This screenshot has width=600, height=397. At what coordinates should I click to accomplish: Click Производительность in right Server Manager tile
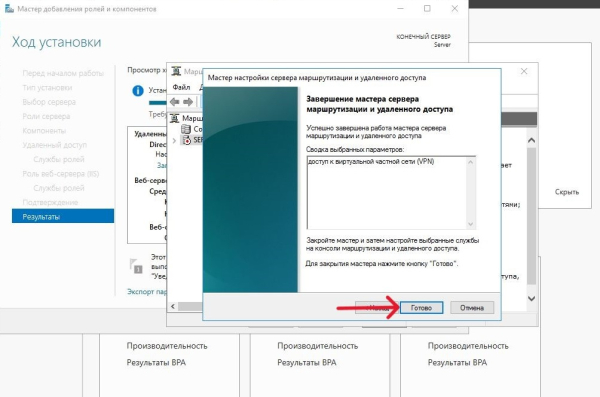[x=468, y=346]
